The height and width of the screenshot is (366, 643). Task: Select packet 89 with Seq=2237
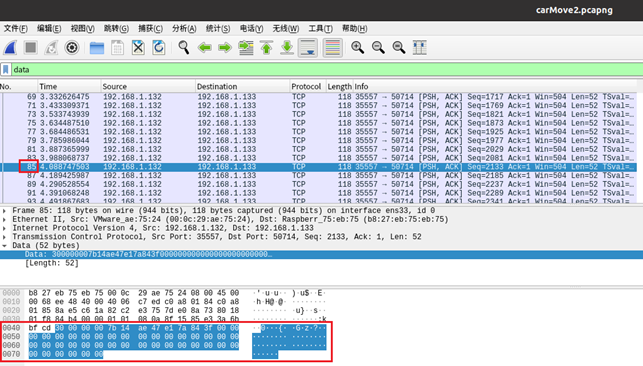[318, 184]
